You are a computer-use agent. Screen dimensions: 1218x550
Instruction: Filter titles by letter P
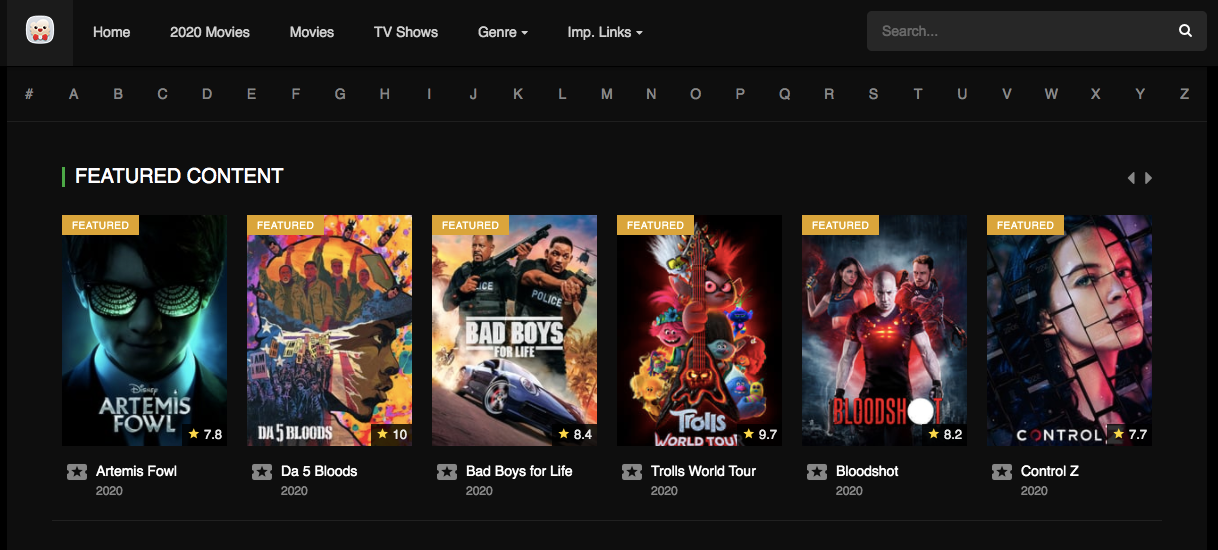pyautogui.click(x=740, y=94)
